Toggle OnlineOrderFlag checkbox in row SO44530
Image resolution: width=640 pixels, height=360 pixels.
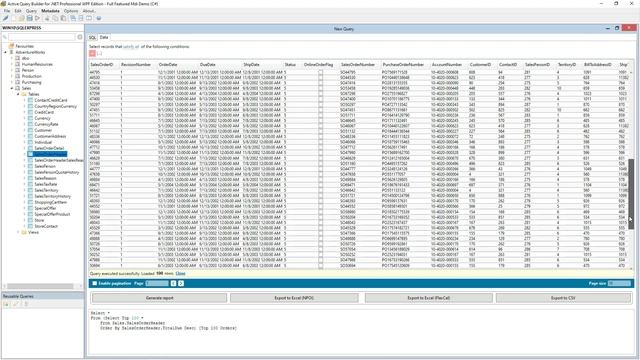point(320,78)
